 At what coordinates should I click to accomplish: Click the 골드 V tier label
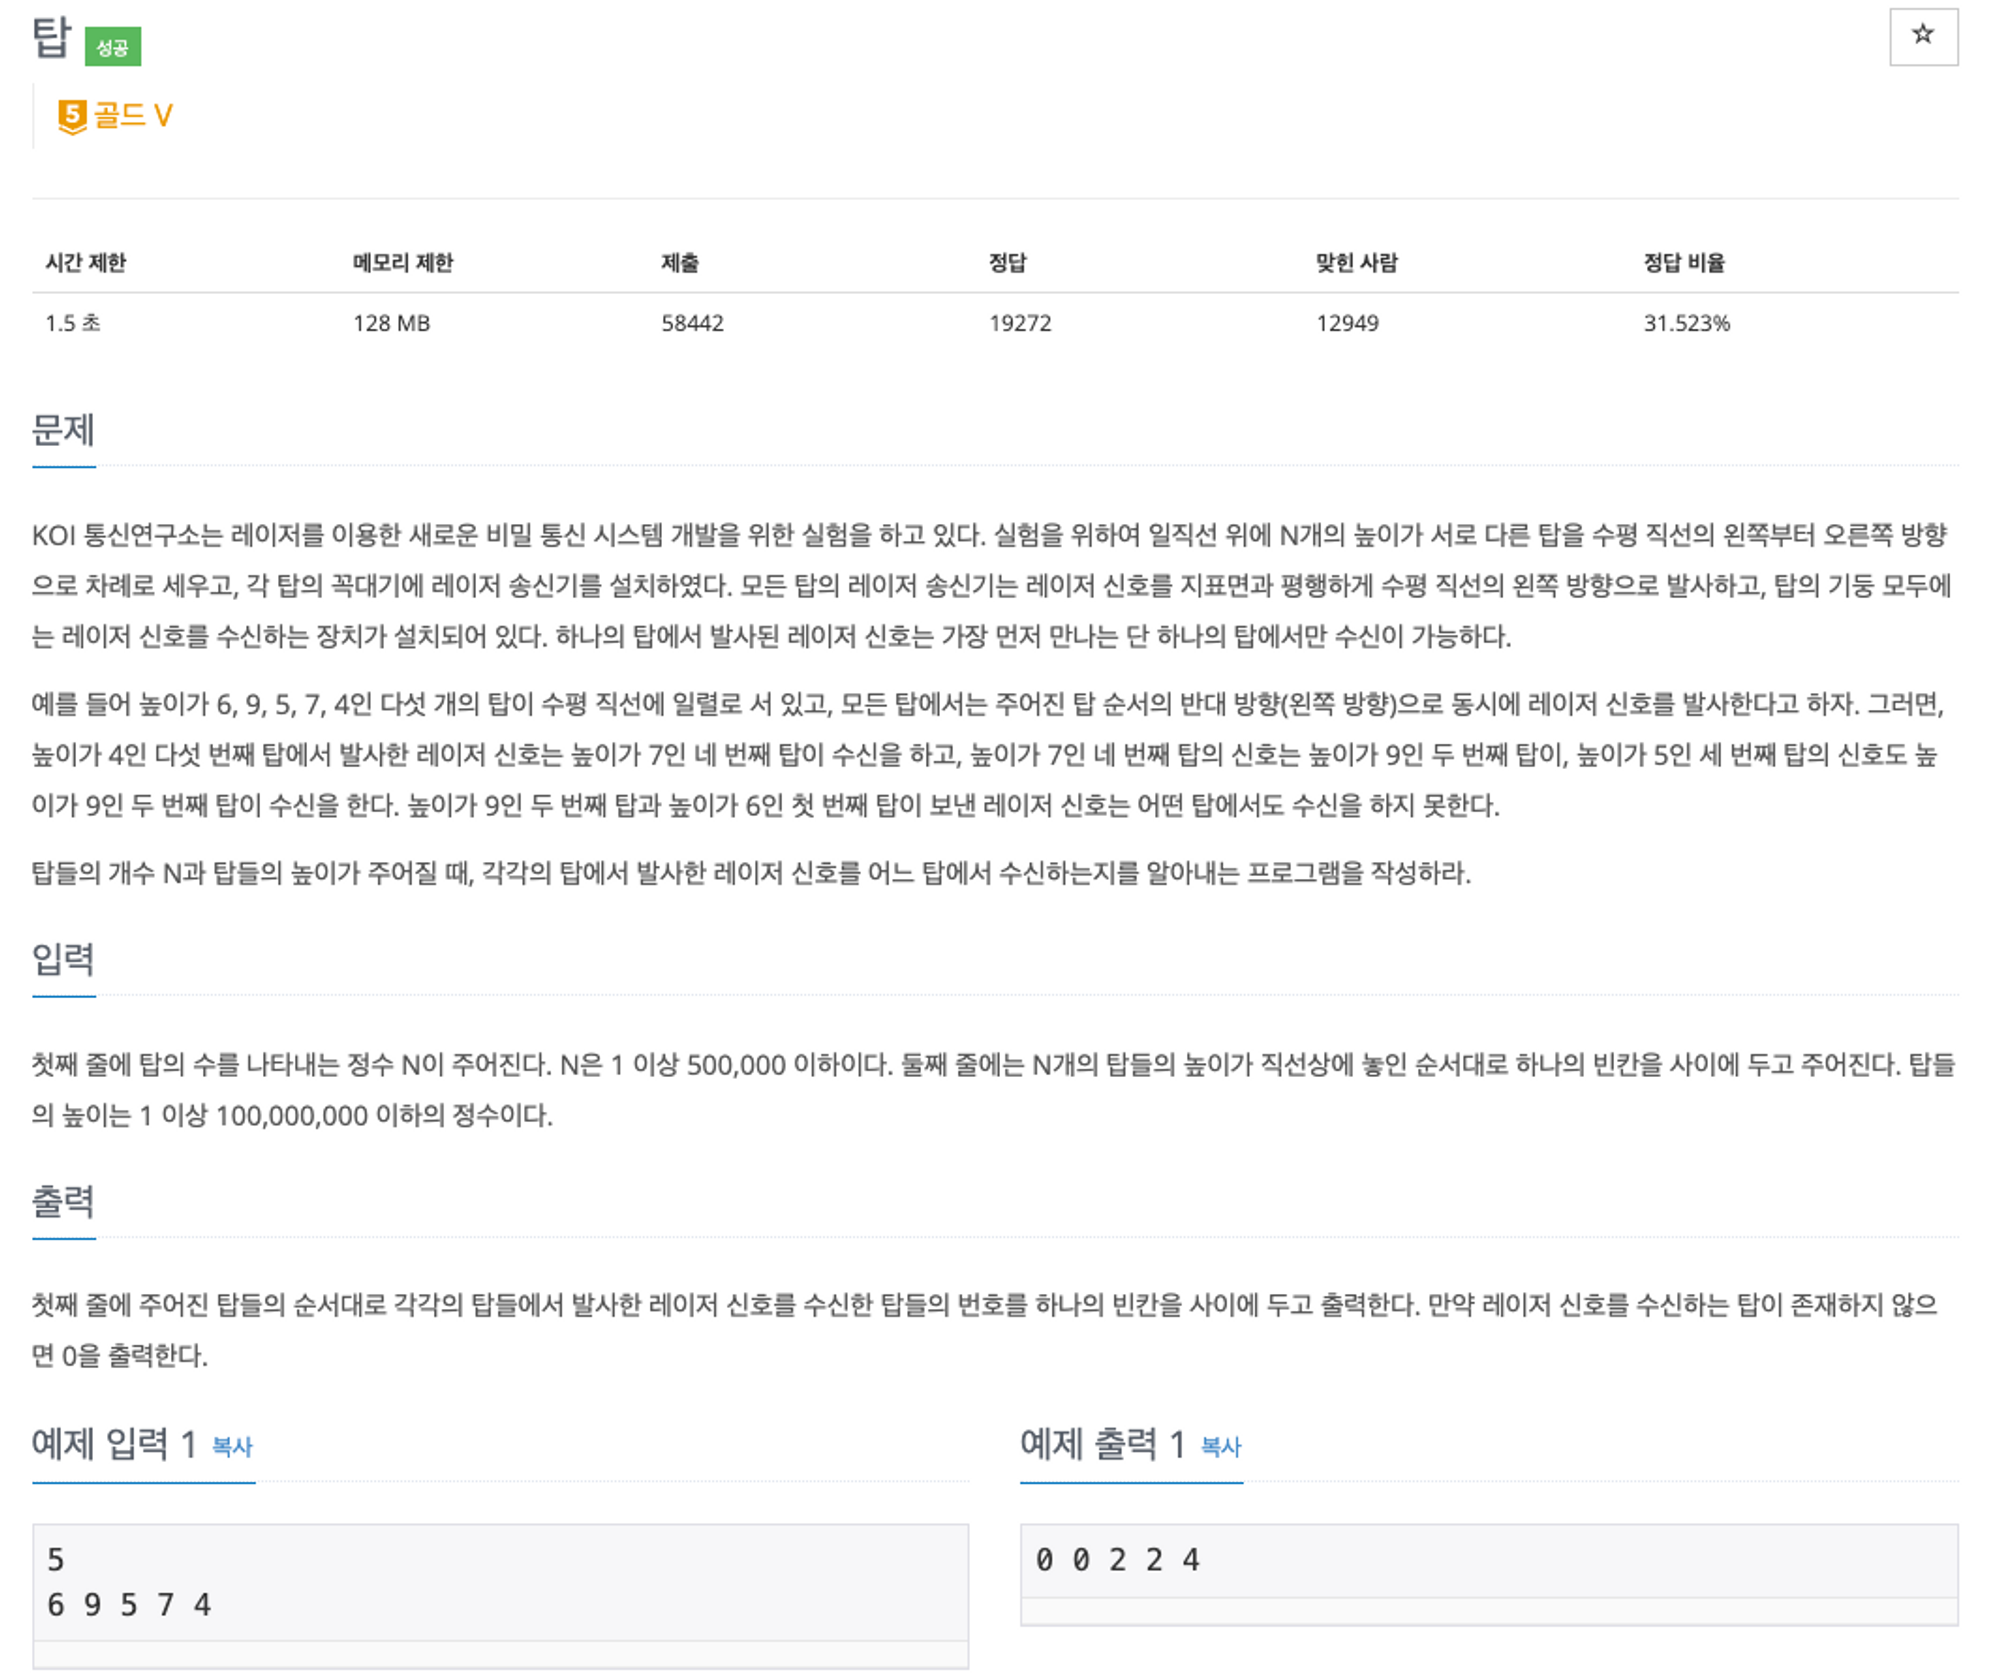(133, 116)
